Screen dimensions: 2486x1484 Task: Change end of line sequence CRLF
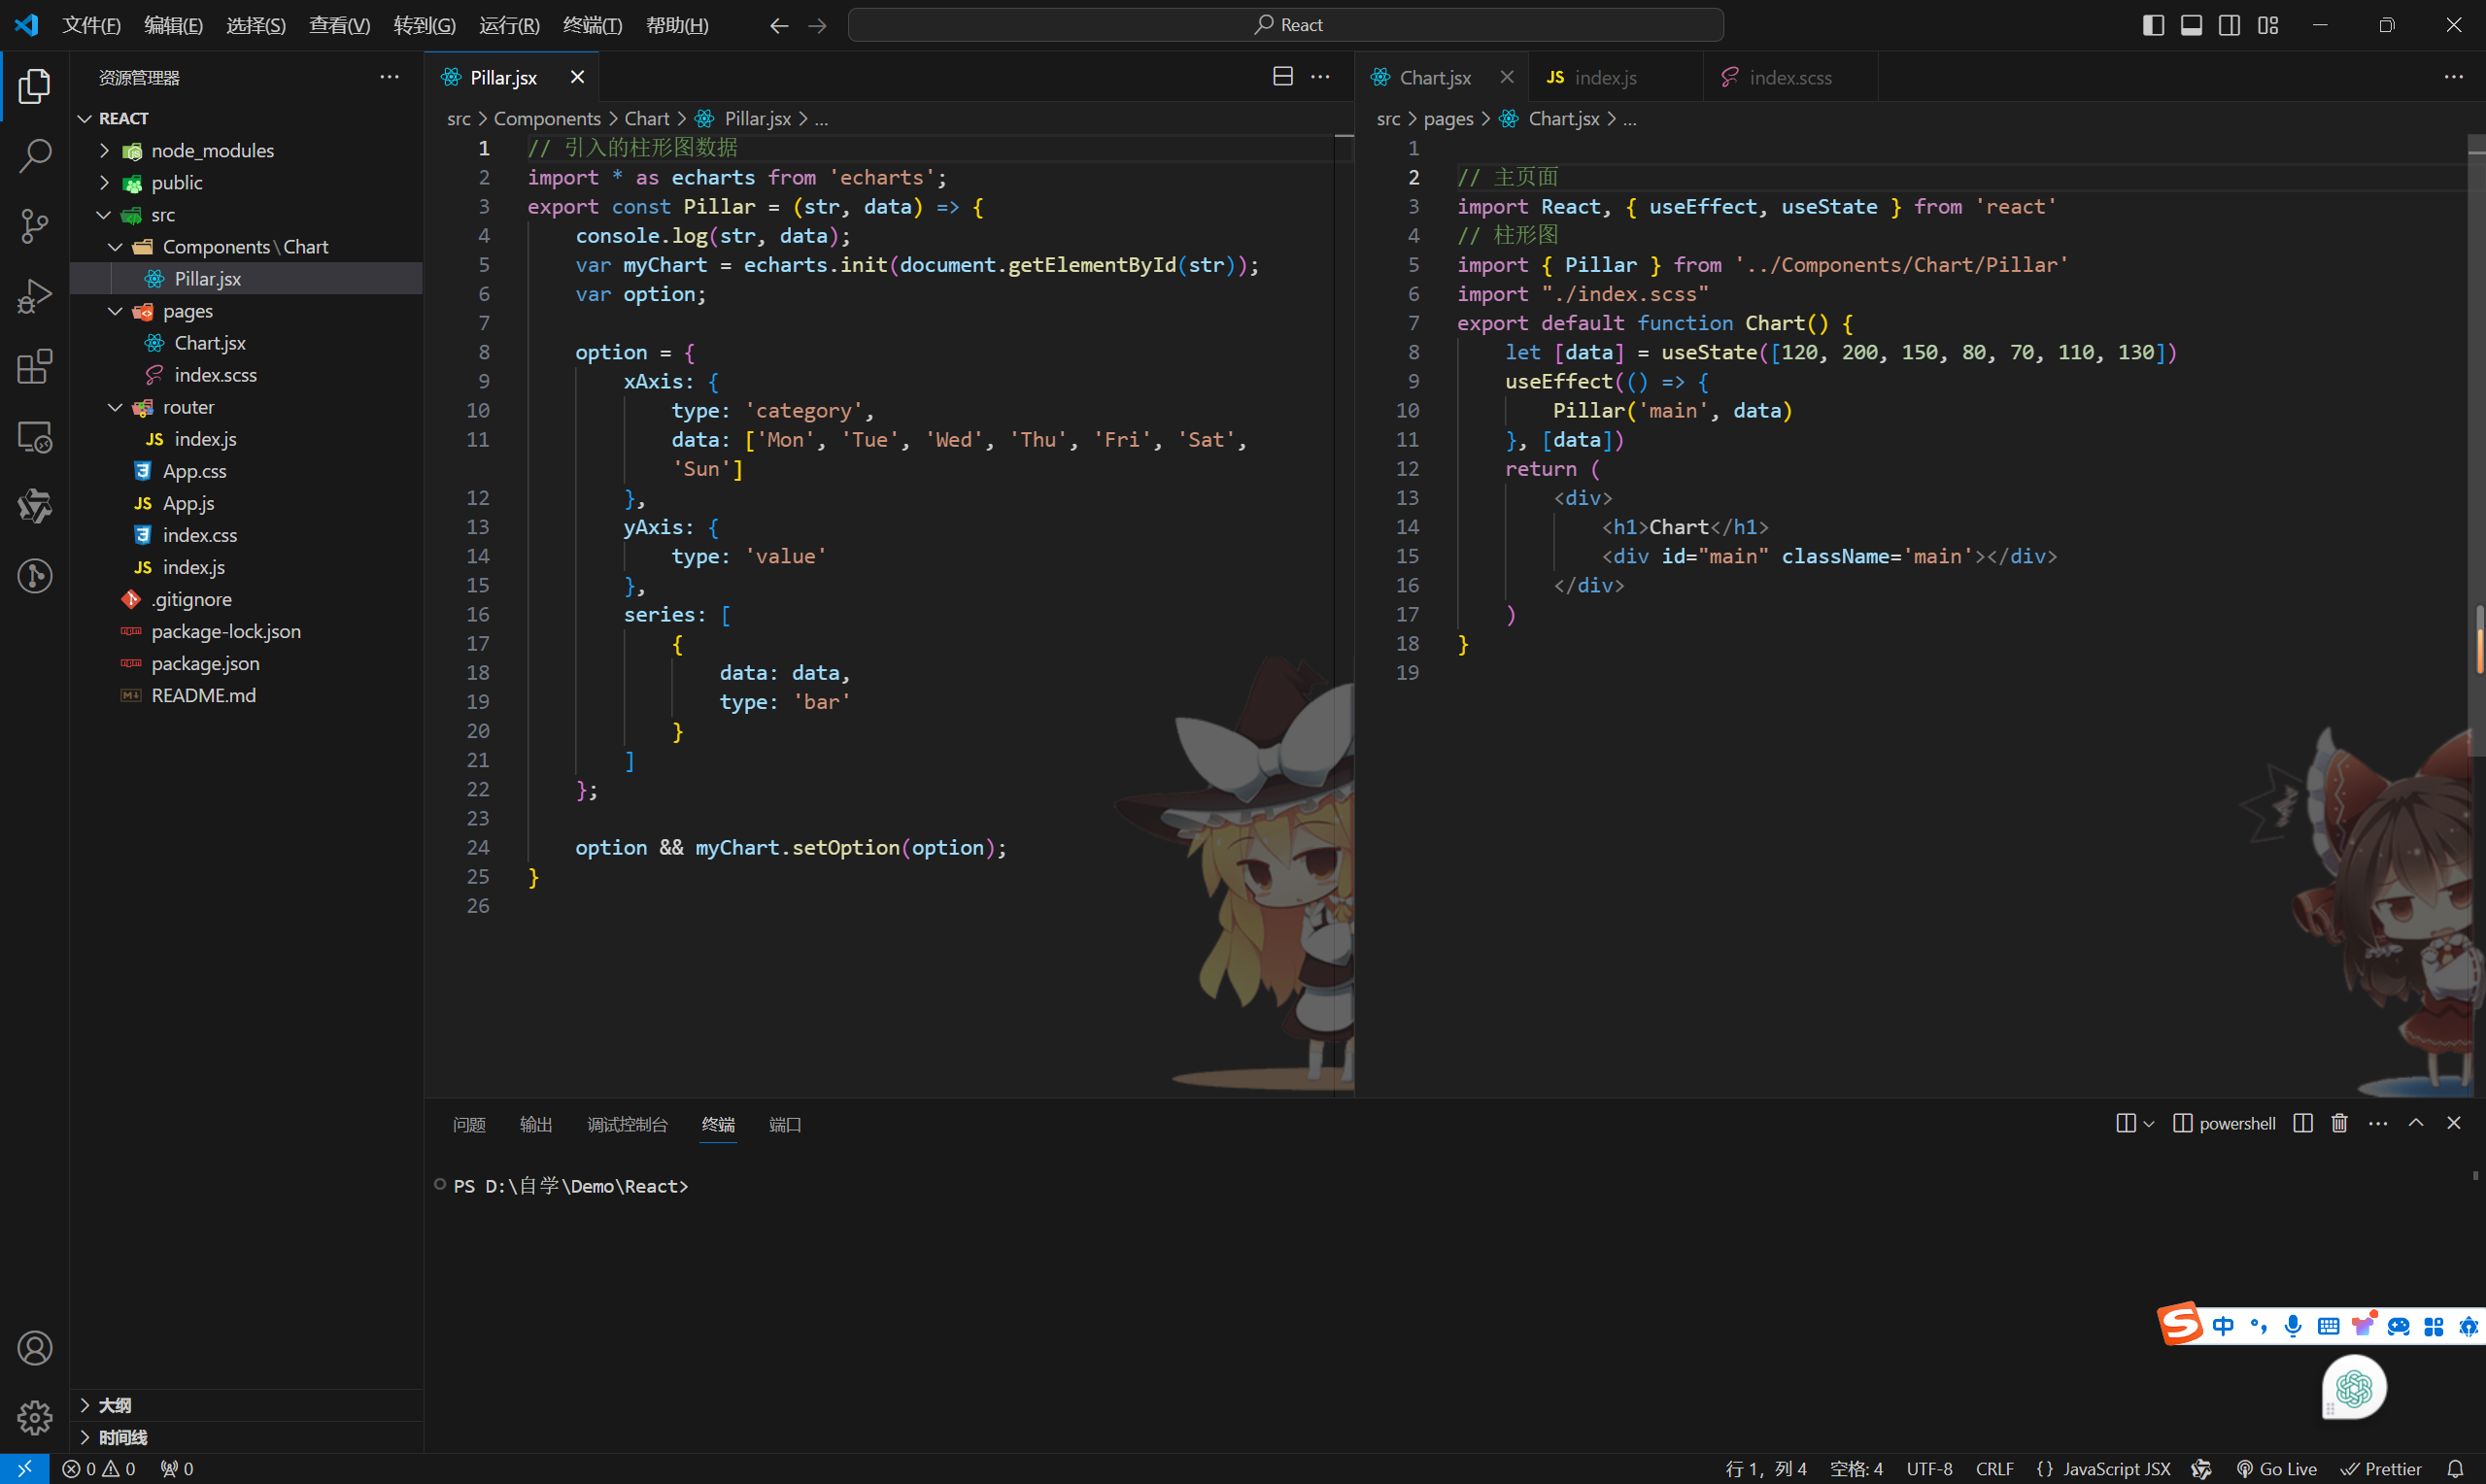click(x=1994, y=1469)
